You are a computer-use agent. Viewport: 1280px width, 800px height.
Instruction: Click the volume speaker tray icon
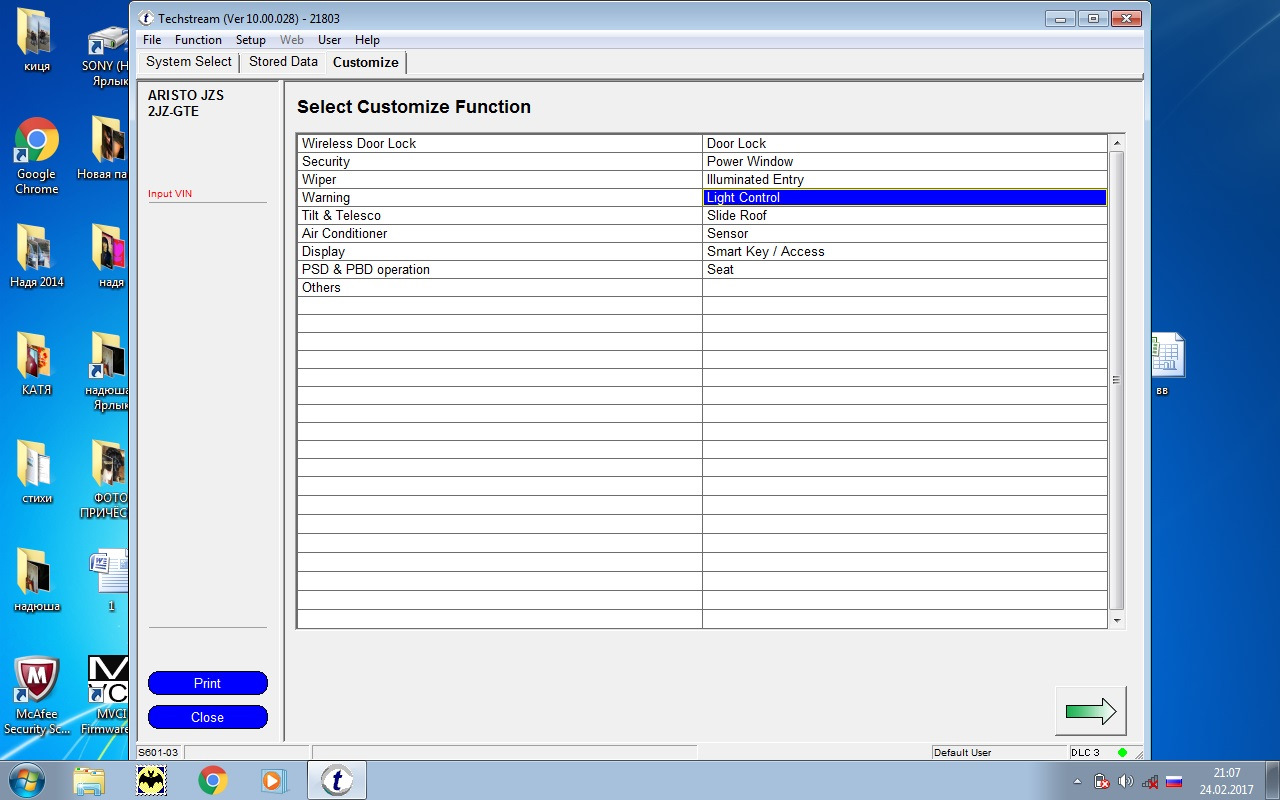[1125, 781]
